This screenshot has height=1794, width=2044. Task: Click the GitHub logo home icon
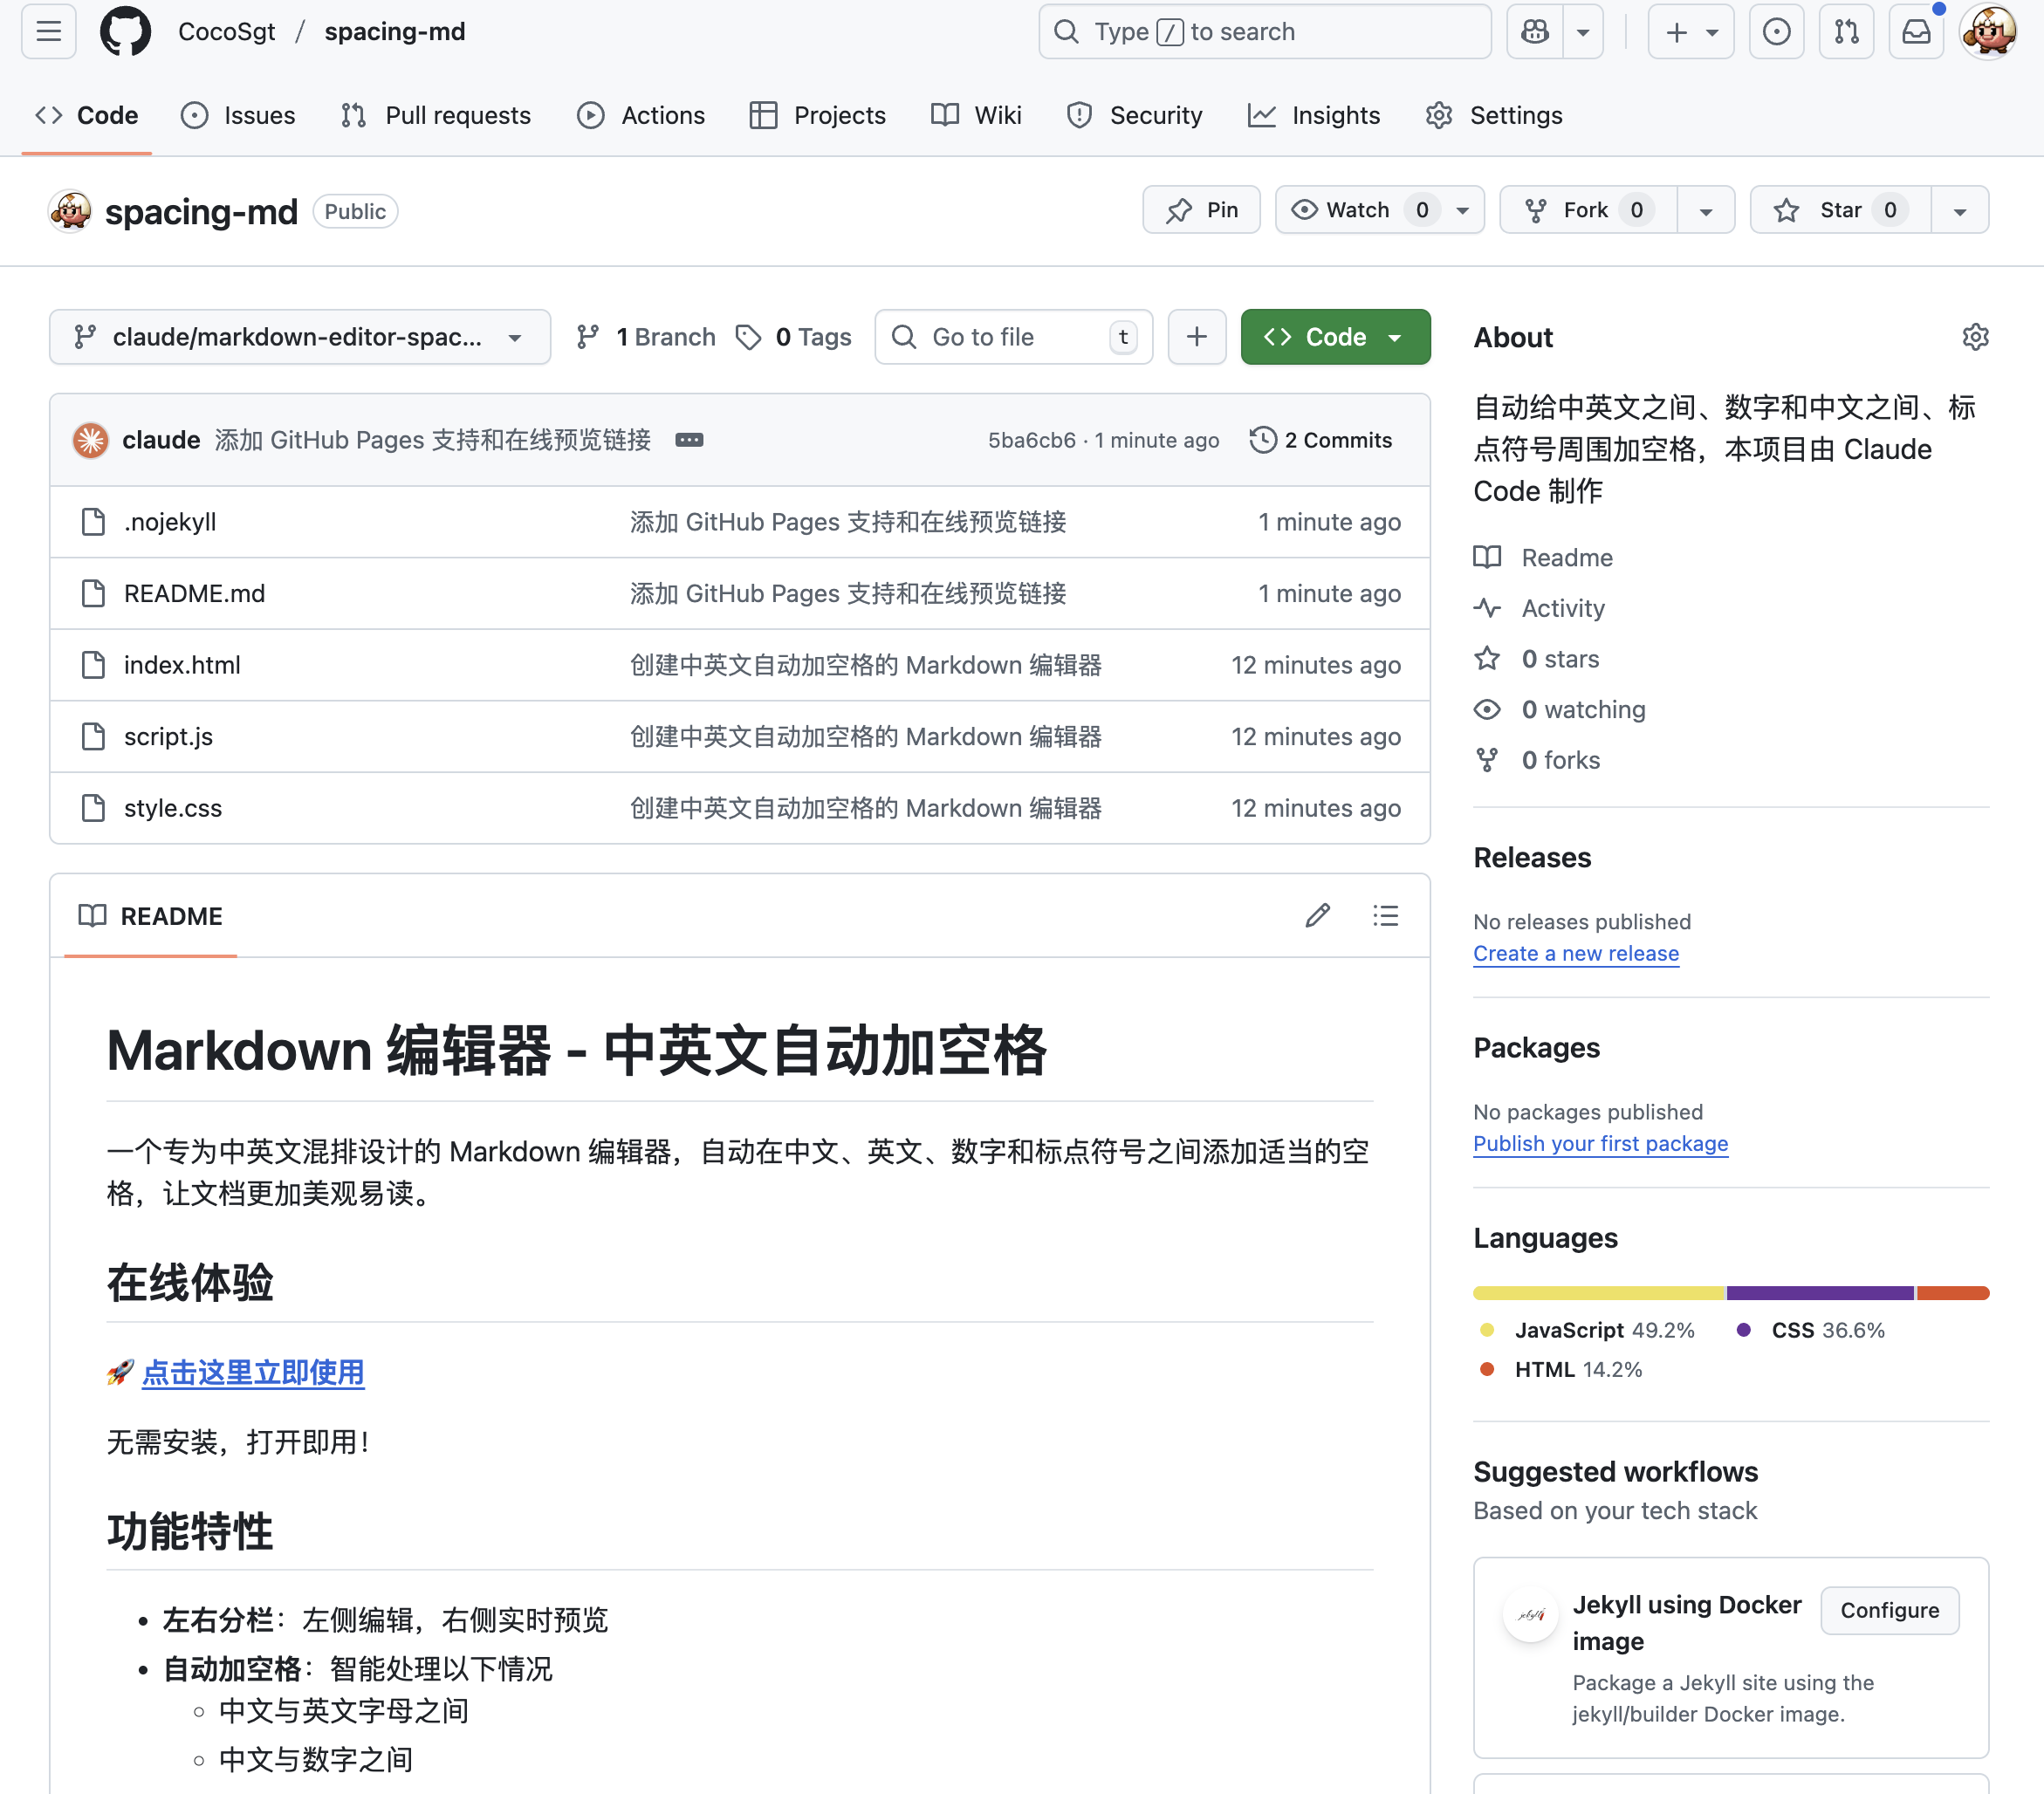[x=125, y=32]
